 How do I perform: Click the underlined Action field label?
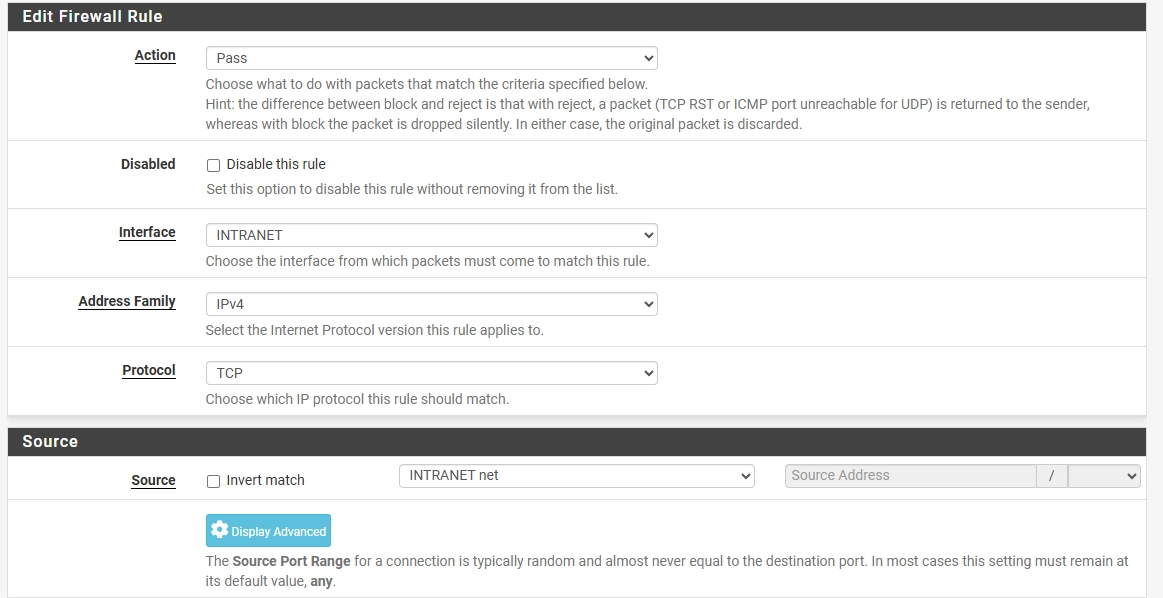click(x=155, y=56)
